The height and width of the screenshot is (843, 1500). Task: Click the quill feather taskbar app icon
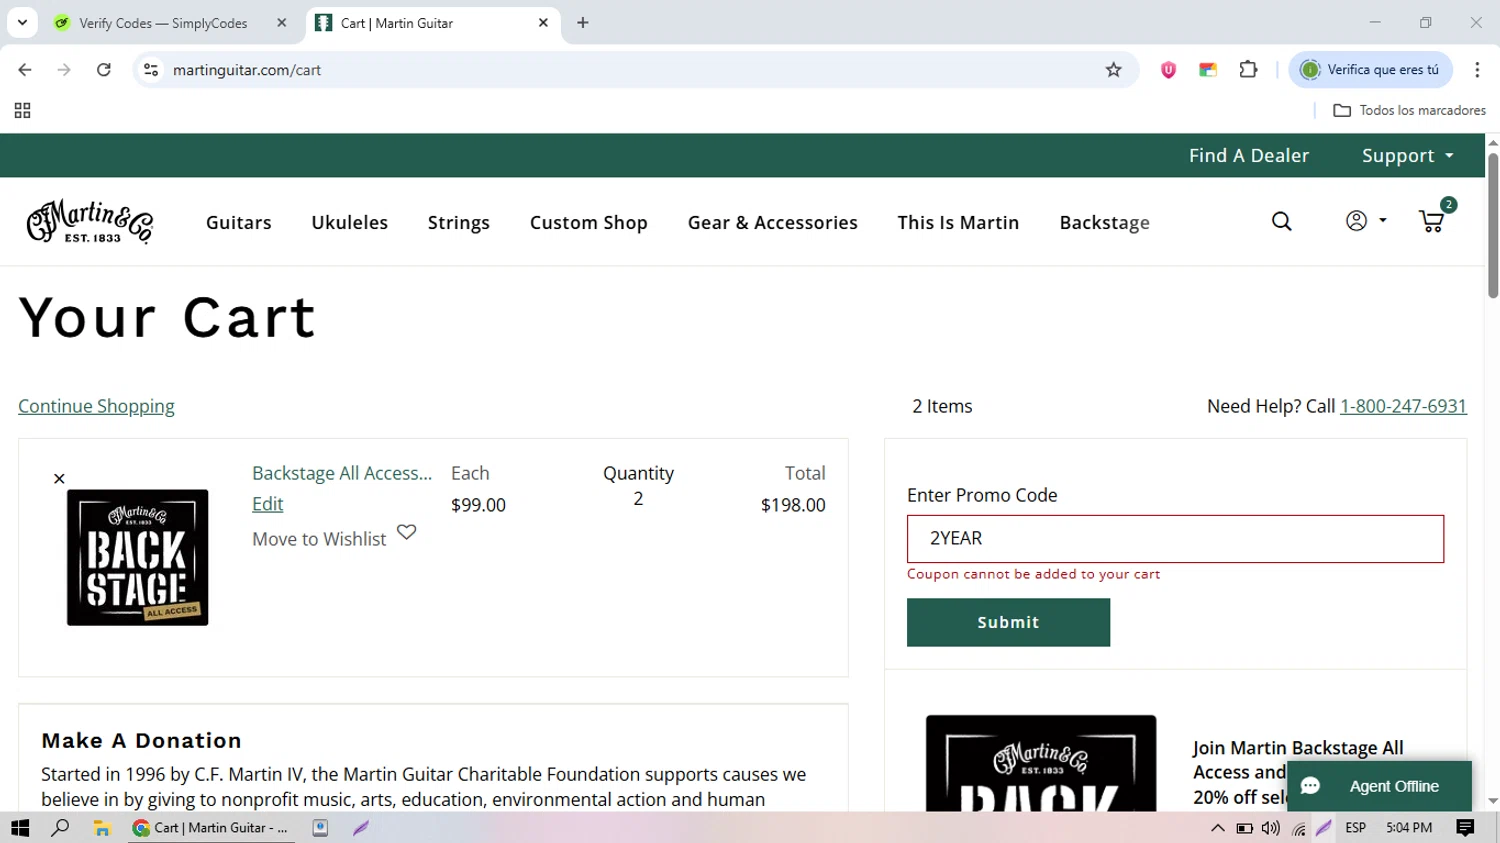tap(361, 828)
